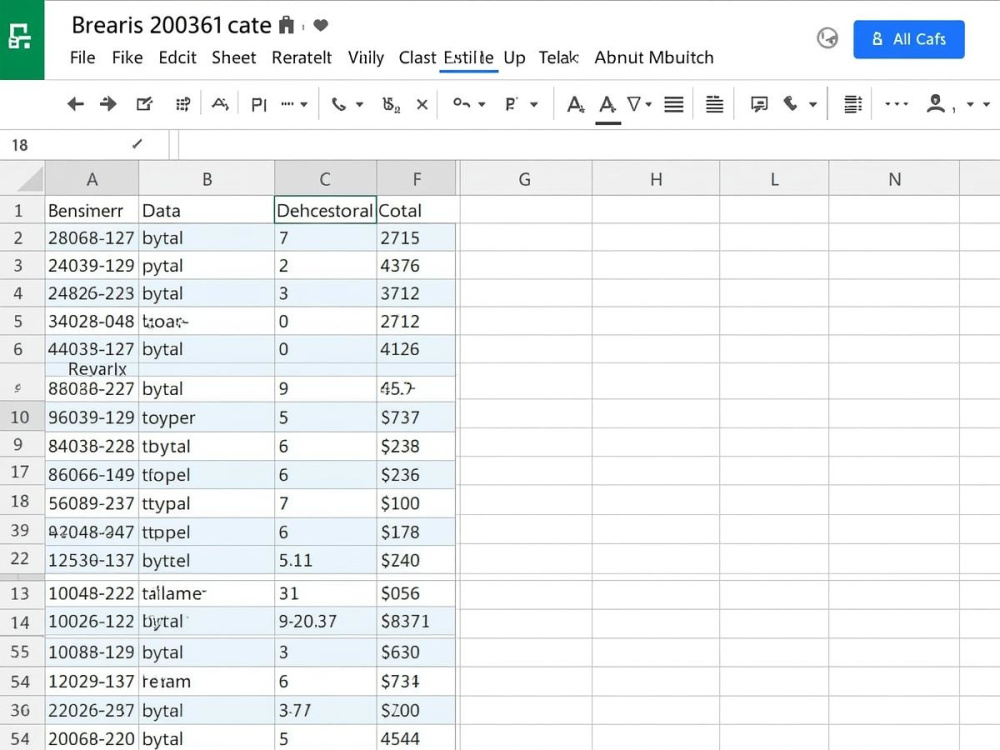Open the Sheet menu
This screenshot has width=1000, height=750.
click(x=233, y=57)
